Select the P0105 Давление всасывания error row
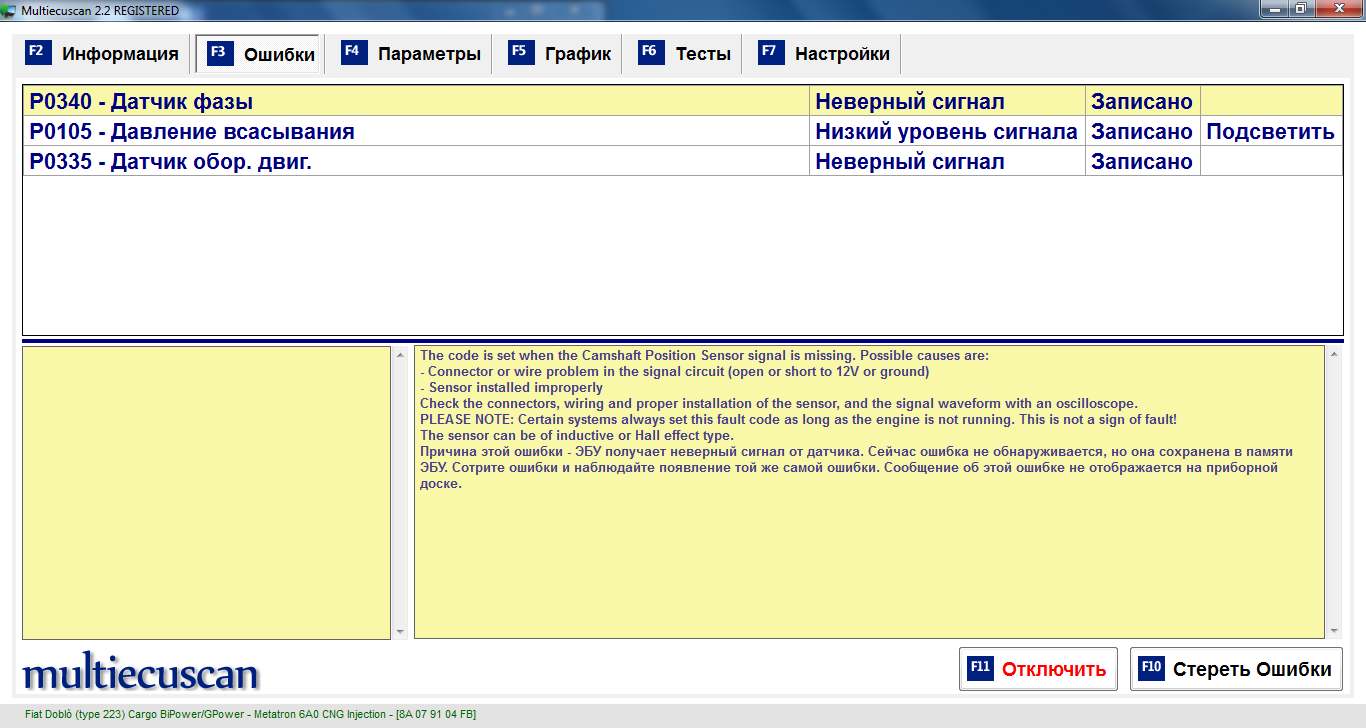The width and height of the screenshot is (1366, 728). [400, 131]
